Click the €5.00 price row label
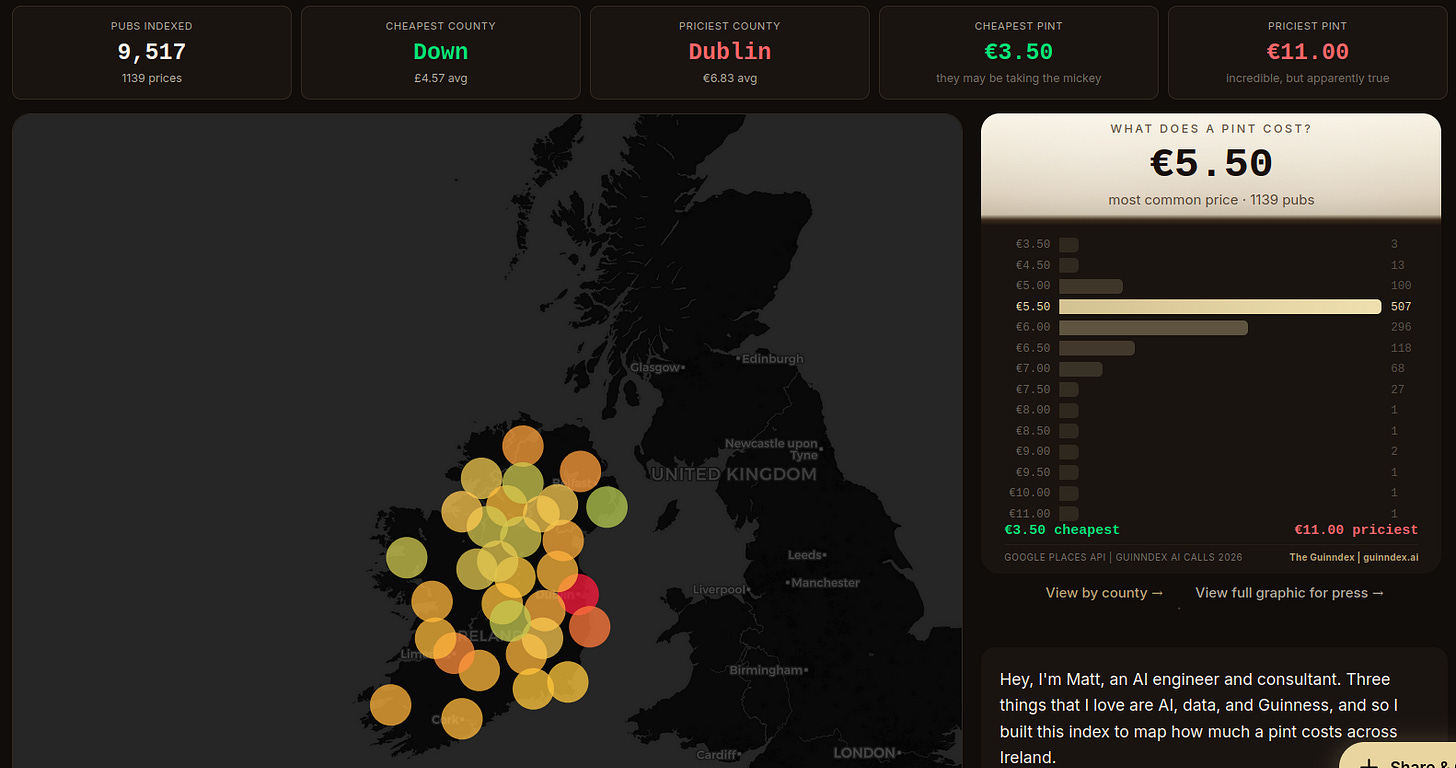This screenshot has height=768, width=1456. [x=1033, y=286]
